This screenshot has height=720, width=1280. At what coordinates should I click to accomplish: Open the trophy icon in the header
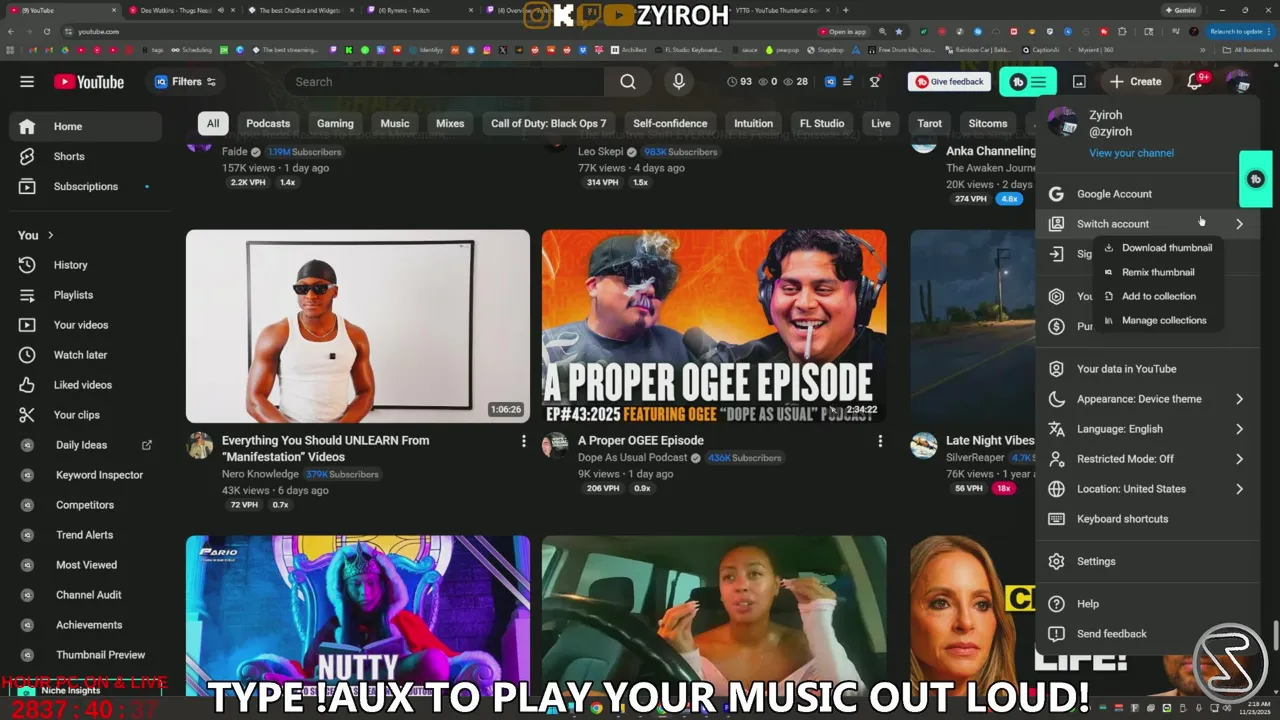(875, 82)
